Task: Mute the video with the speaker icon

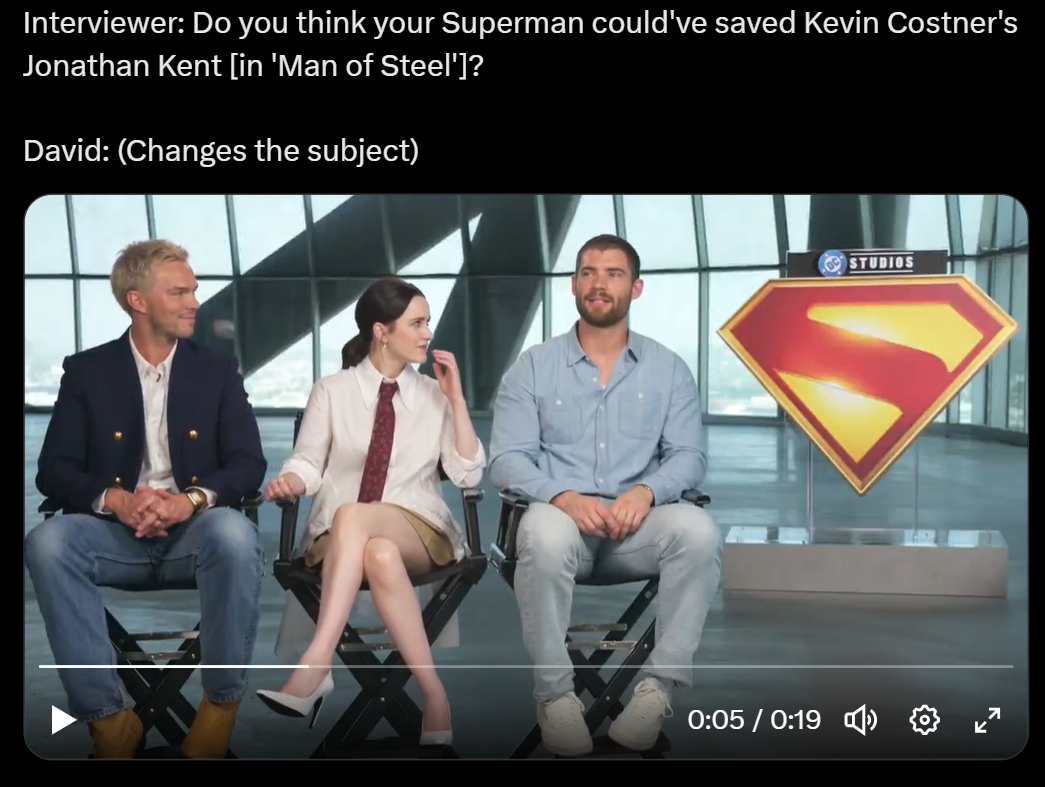Action: (860, 720)
